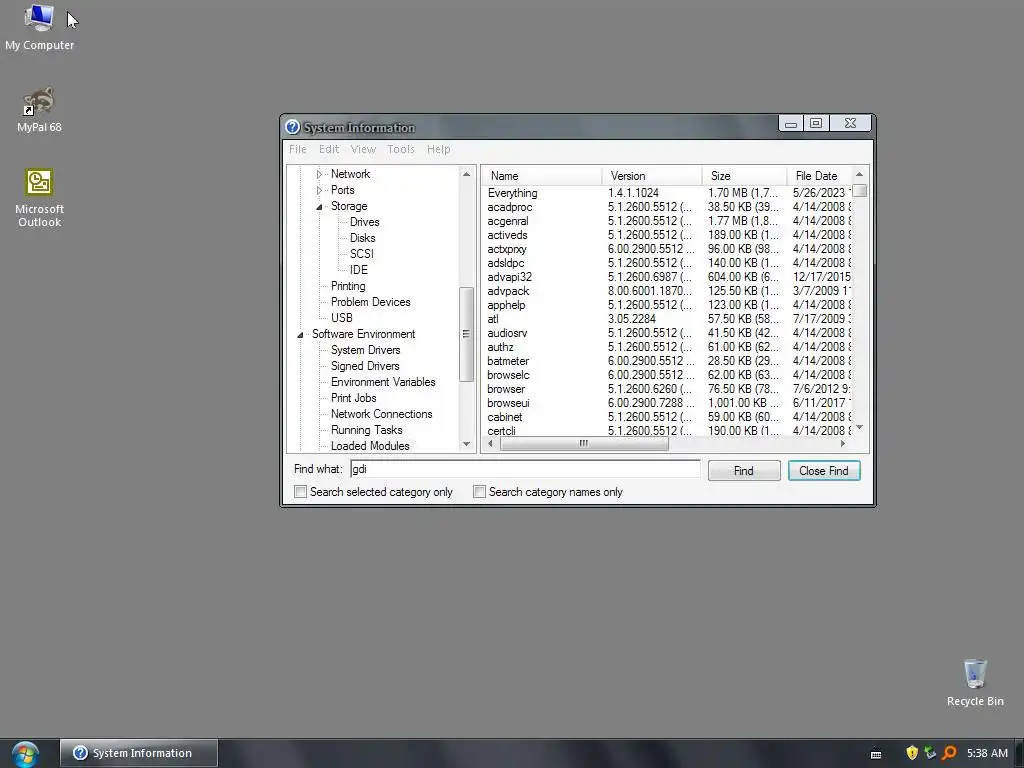Sort list by Name column header
Viewport: 1024px width, 768px height.
[x=542, y=176]
